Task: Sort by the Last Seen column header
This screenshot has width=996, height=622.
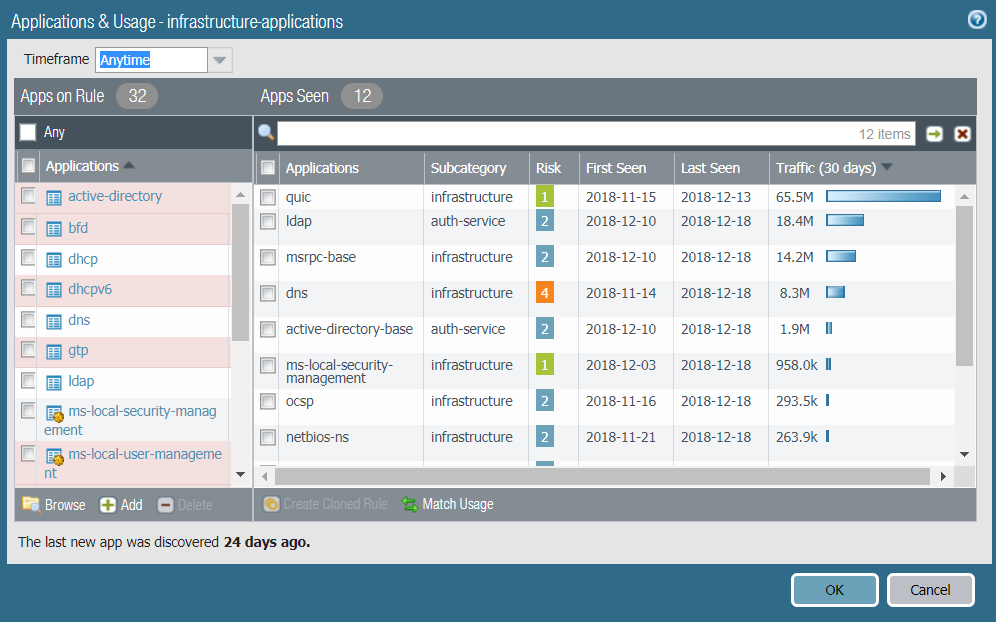Action: 710,168
